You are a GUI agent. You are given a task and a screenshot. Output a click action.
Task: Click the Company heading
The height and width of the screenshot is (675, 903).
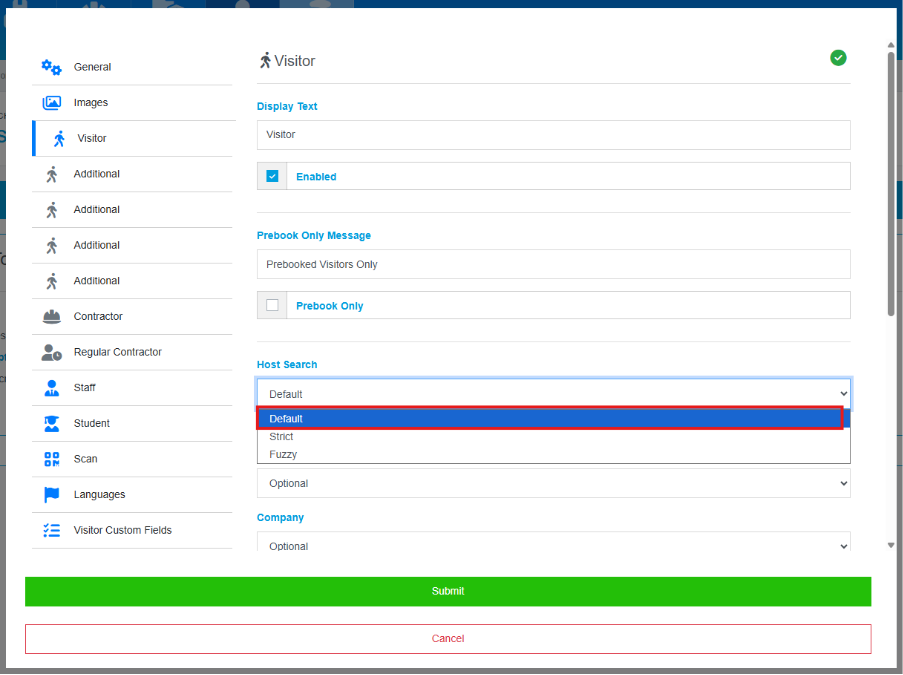280,517
